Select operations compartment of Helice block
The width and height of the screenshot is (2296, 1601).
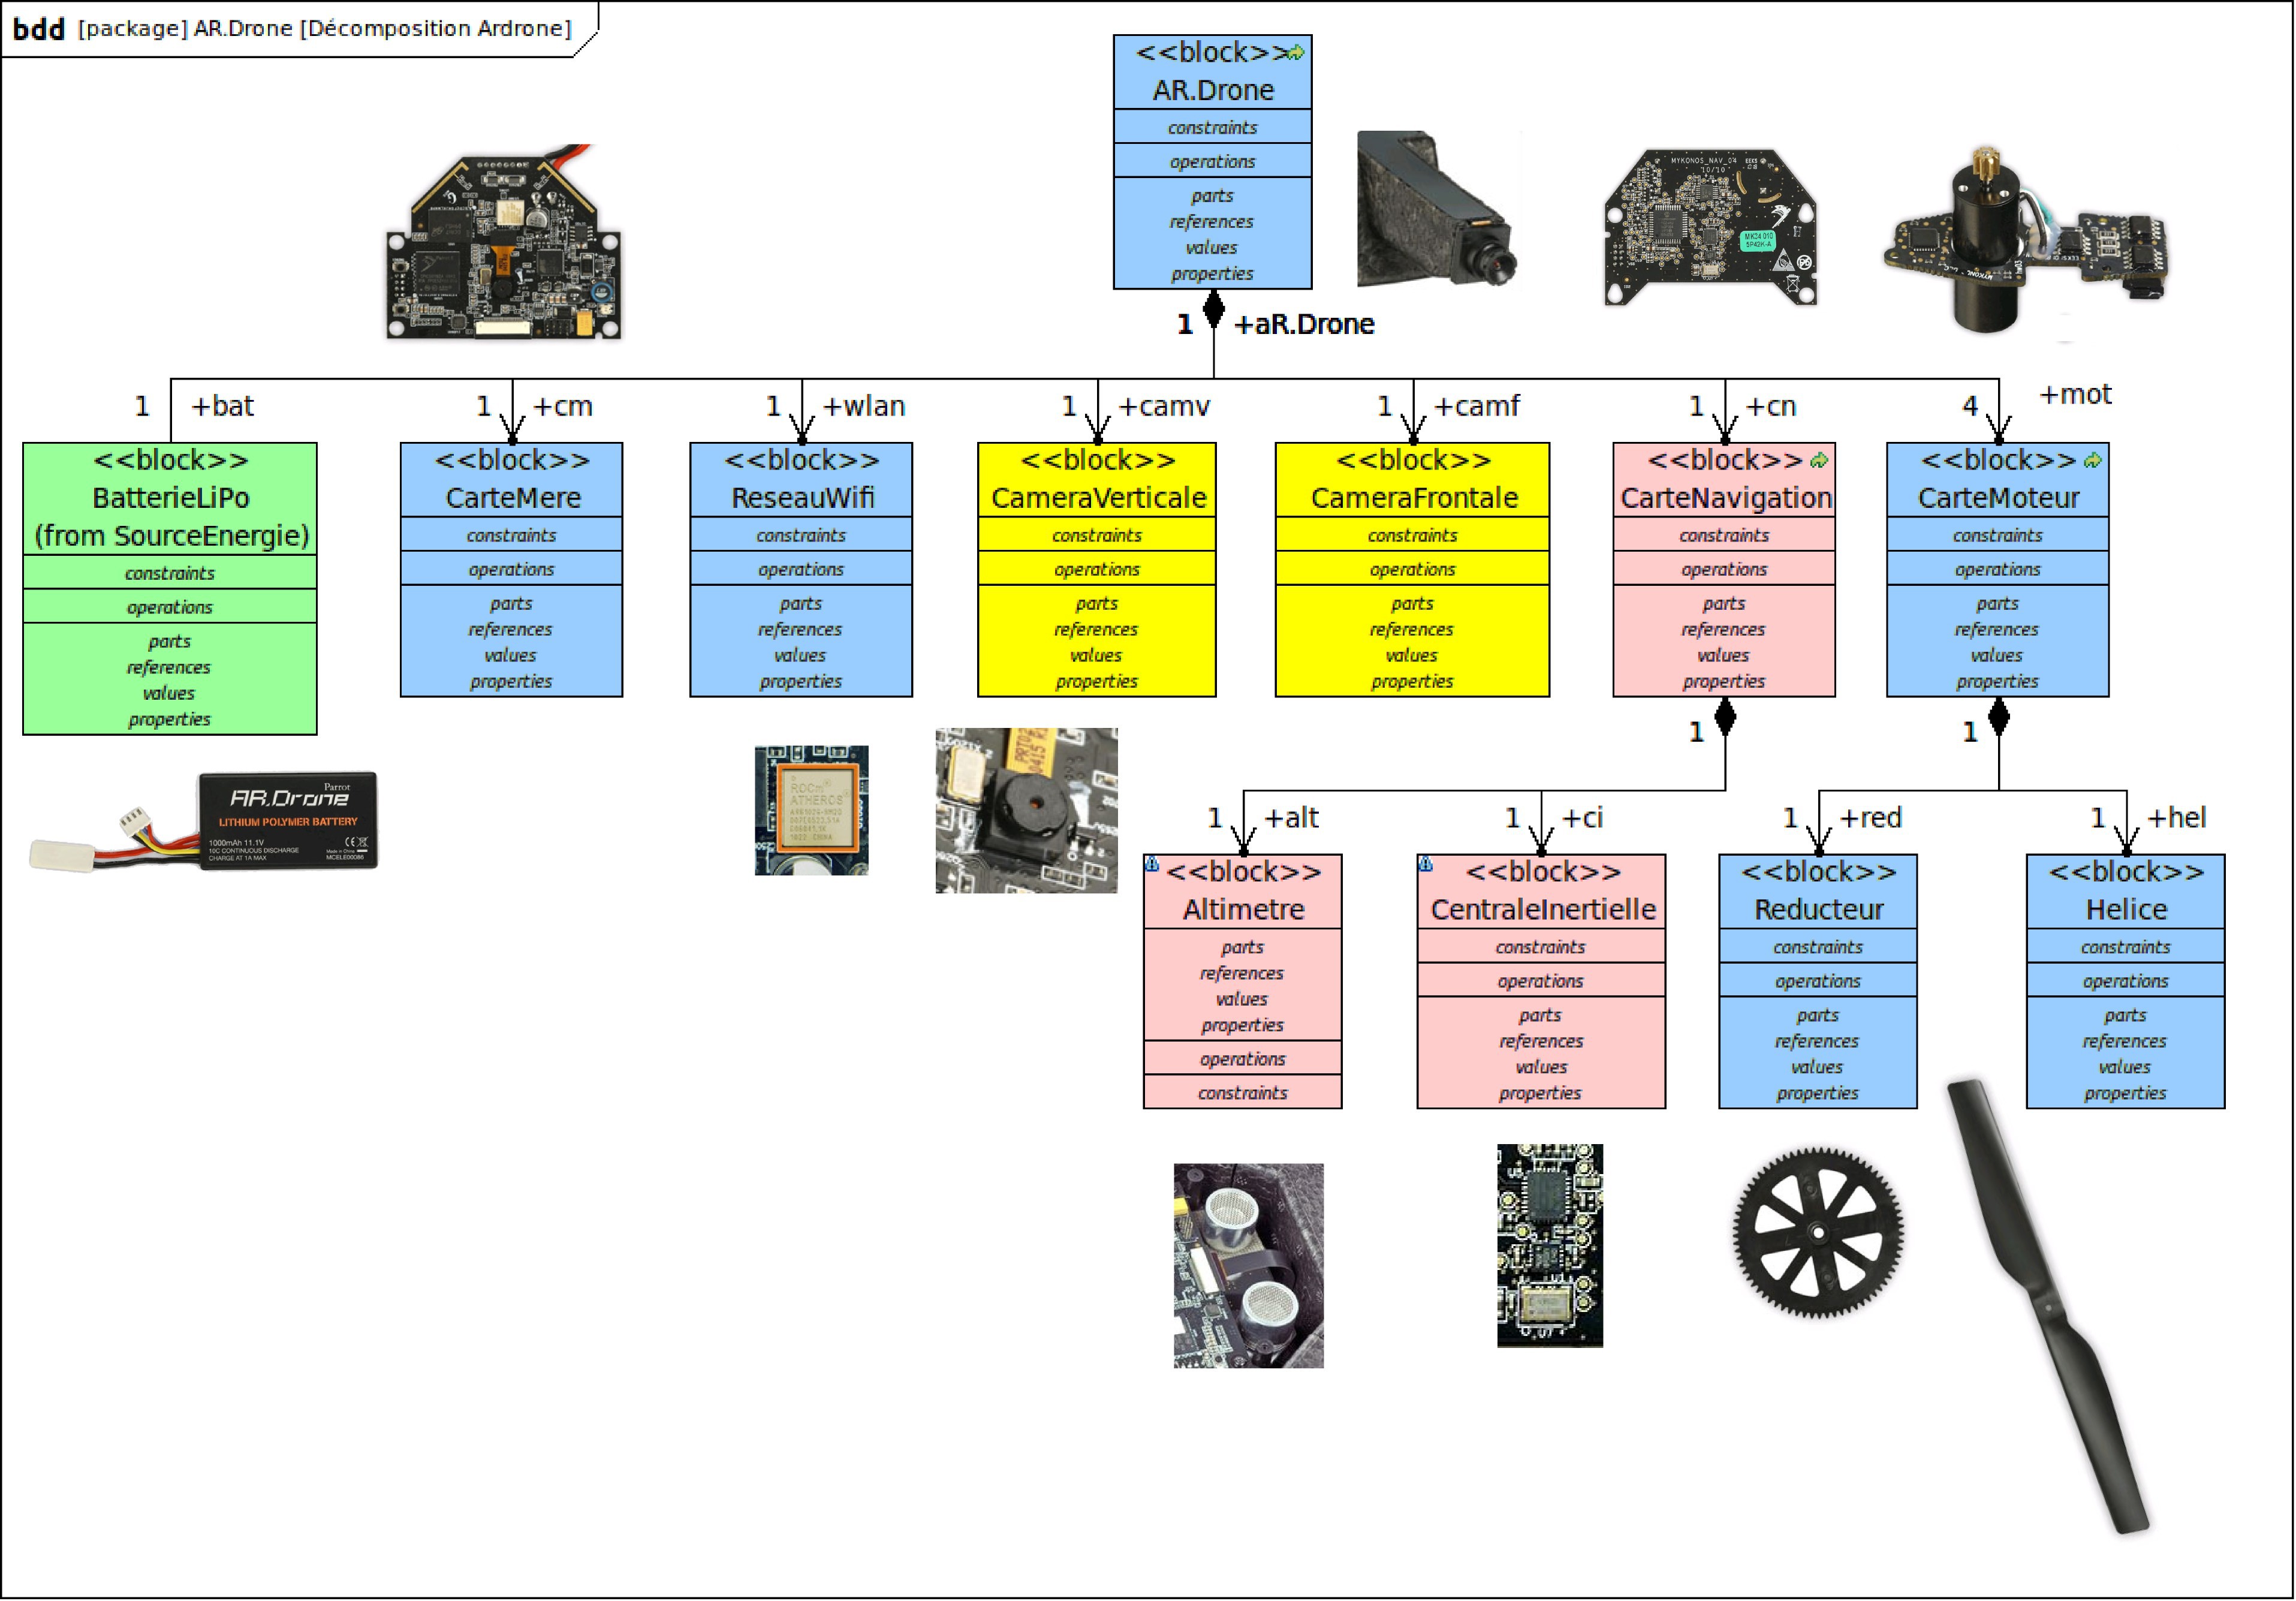pyautogui.click(x=2126, y=981)
